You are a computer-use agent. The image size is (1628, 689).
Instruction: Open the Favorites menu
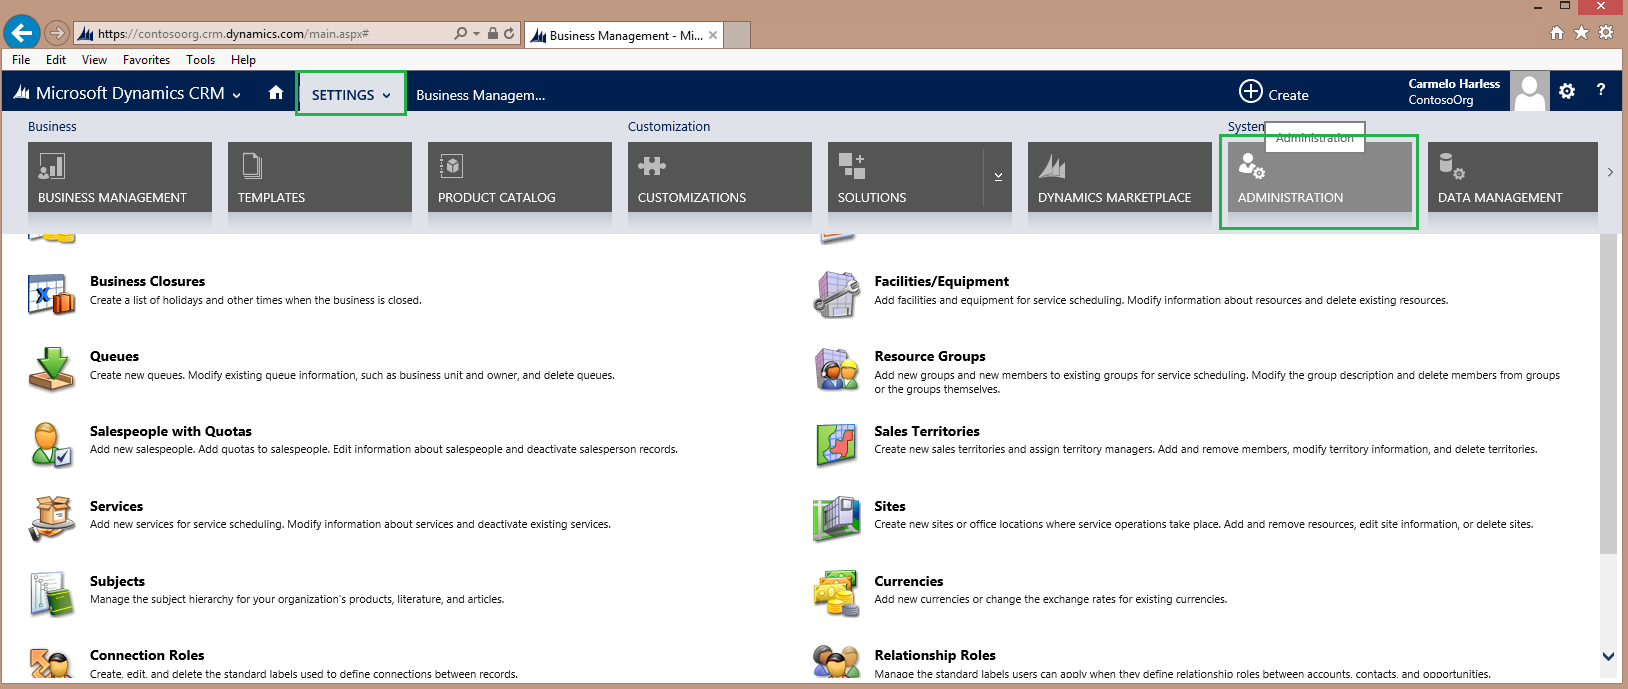click(x=146, y=60)
